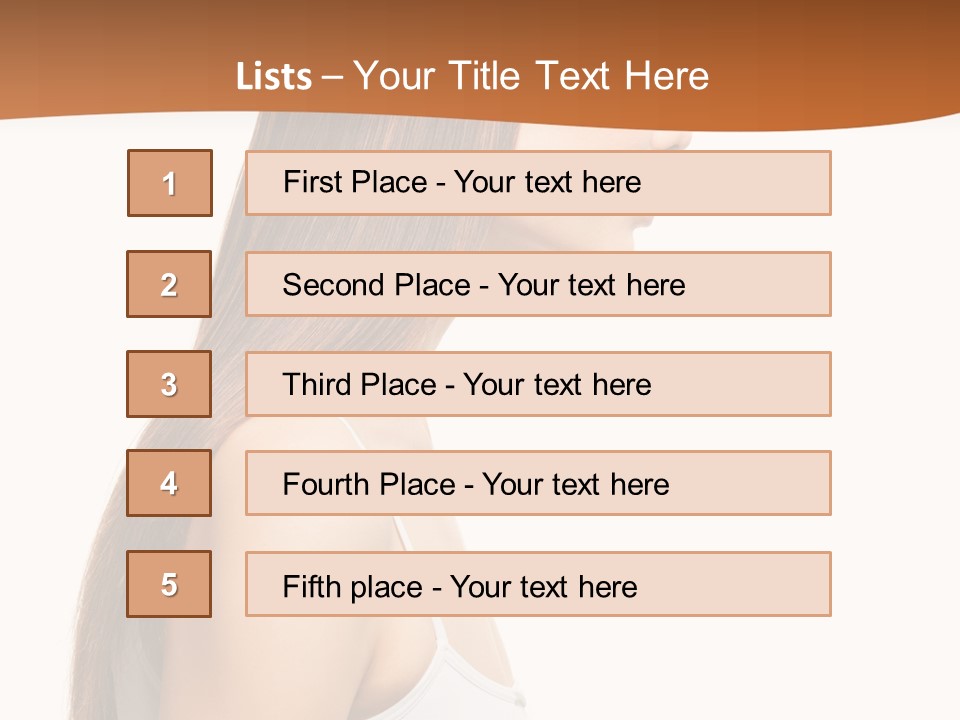The width and height of the screenshot is (960, 720).
Task: Select the Fifth place text box
Action: (538, 585)
